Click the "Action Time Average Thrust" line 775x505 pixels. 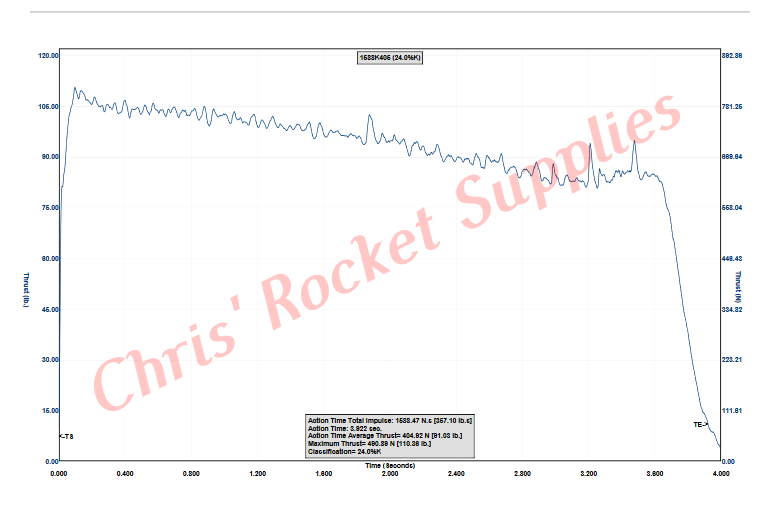385,436
